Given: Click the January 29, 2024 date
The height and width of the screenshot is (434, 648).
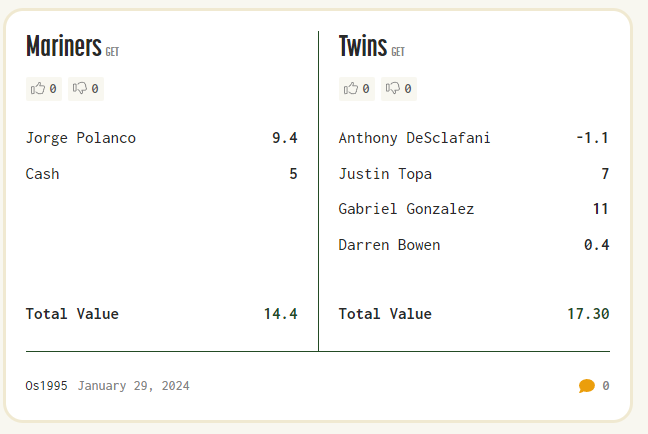Looking at the screenshot, I should [133, 386].
